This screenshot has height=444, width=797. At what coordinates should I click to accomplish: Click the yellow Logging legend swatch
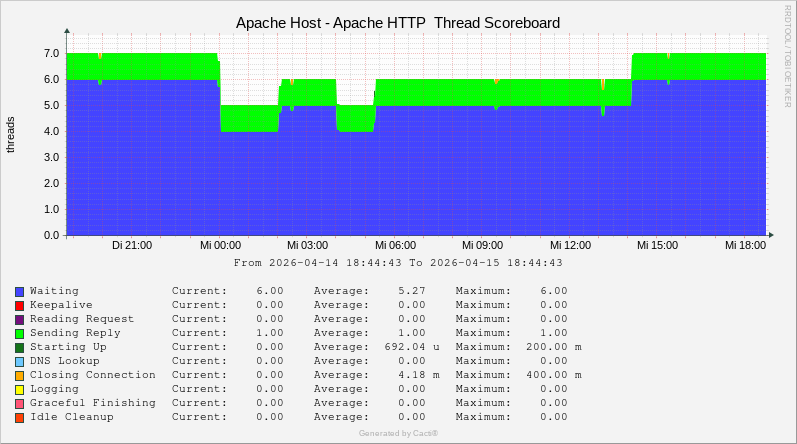[19, 389]
